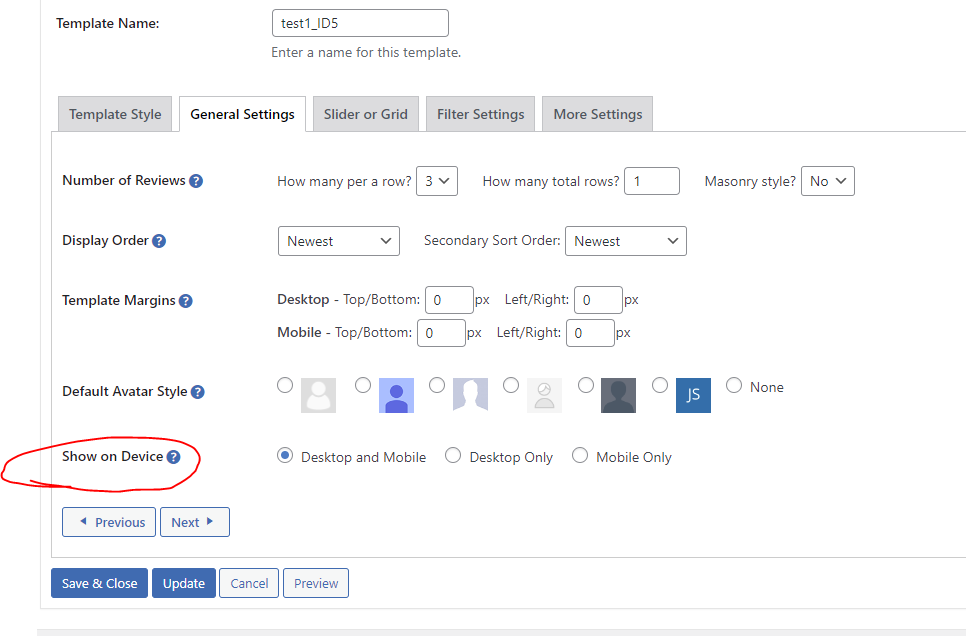The image size is (966, 636).
Task: Open help icon next to Show on Device
Action: tap(173, 457)
